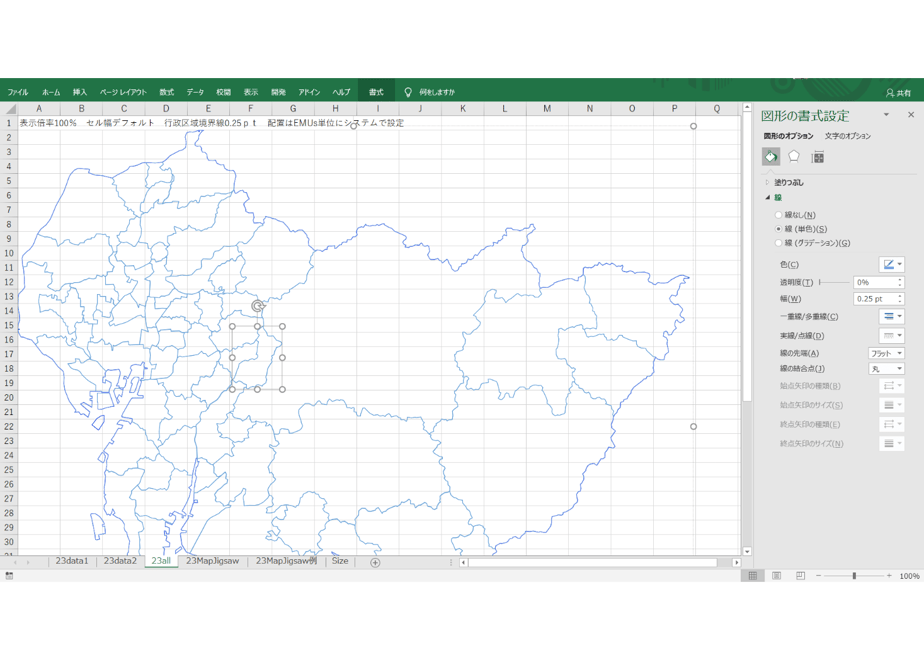Open 文字のオプション in format pane

click(847, 136)
